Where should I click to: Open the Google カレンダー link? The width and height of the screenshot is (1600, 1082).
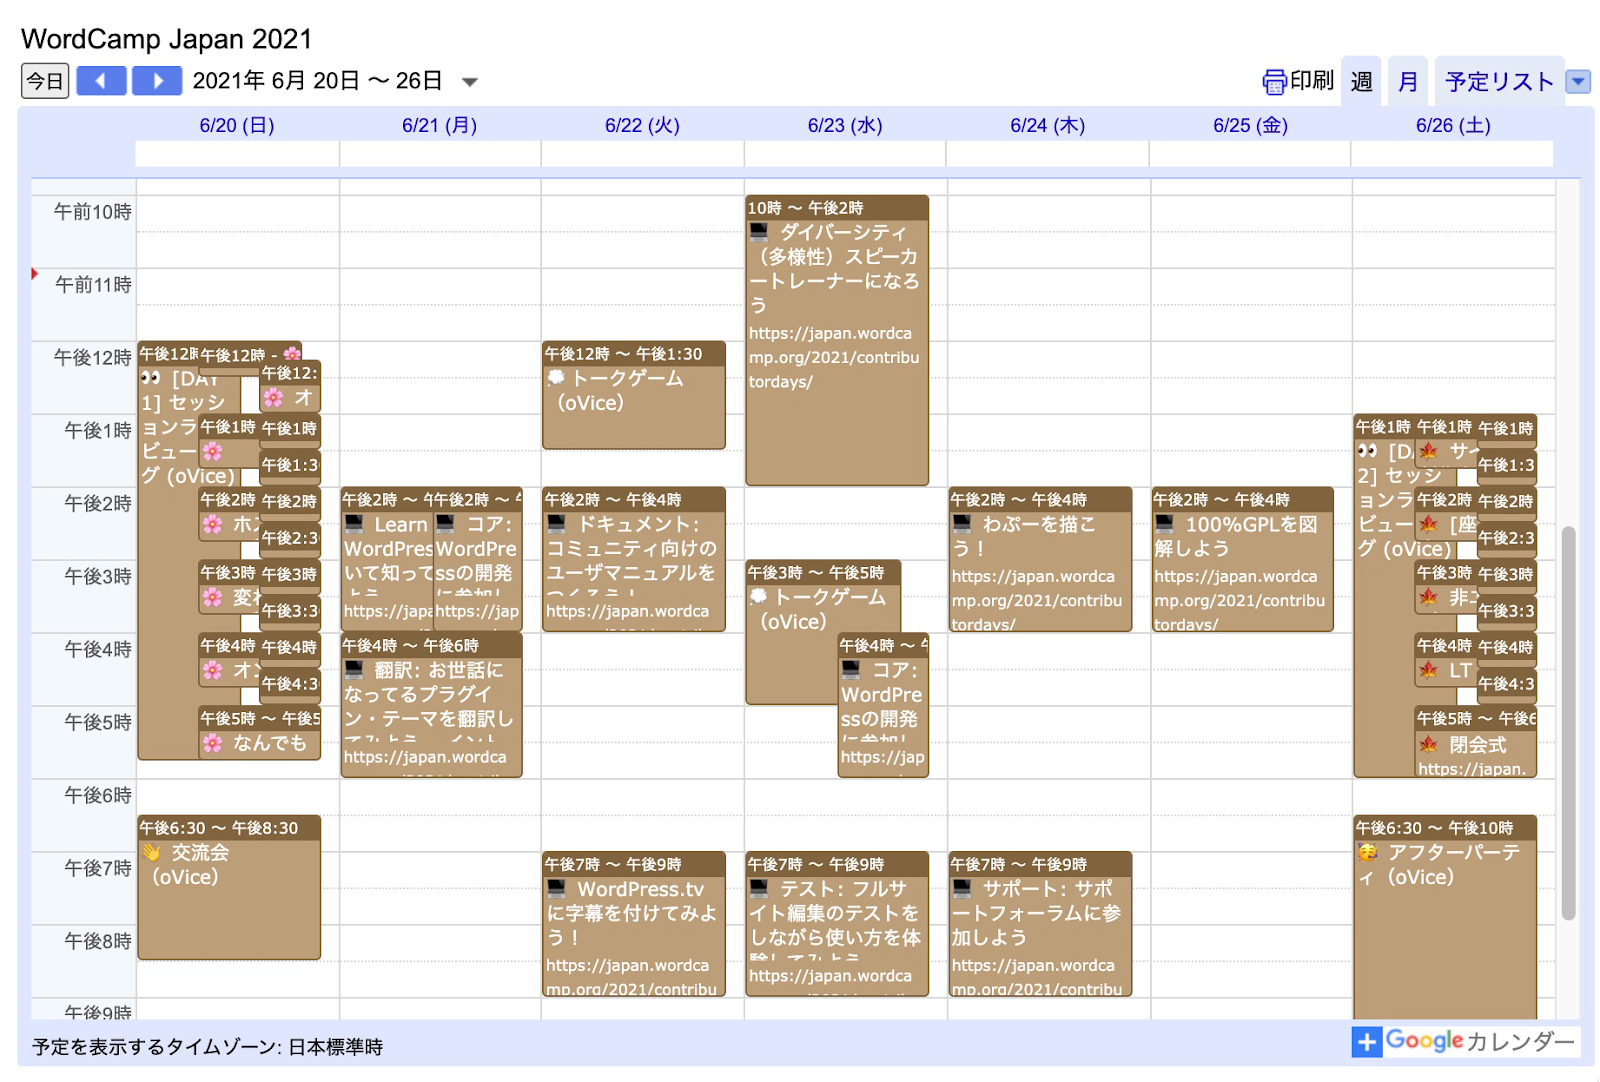(x=1480, y=1042)
